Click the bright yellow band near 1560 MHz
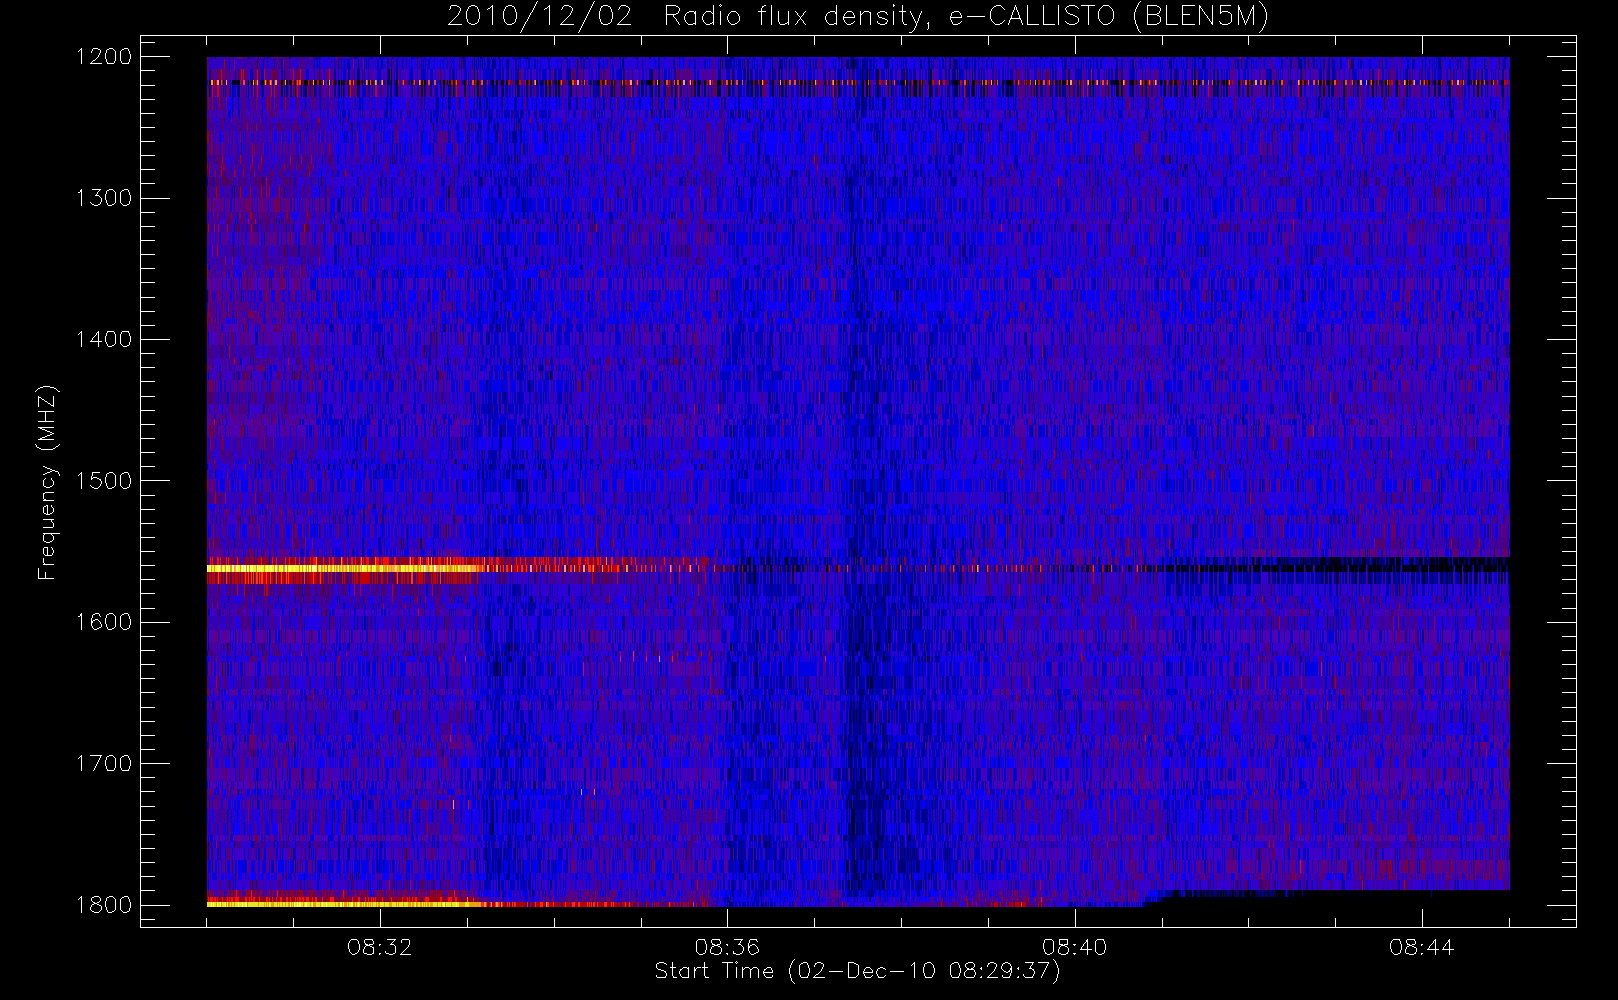Screen dimensions: 1618x1000 click(x=345, y=568)
